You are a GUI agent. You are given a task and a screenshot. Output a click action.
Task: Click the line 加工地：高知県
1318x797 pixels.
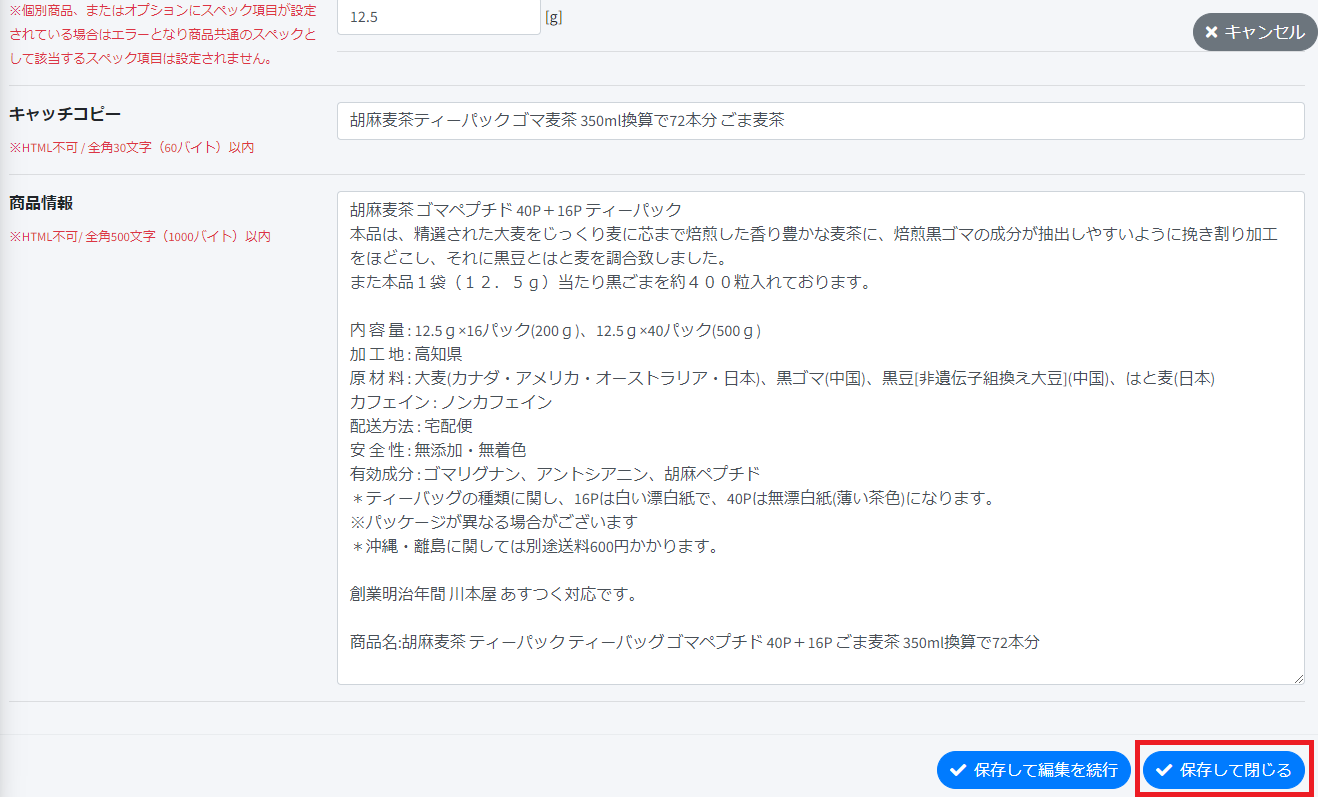point(406,354)
